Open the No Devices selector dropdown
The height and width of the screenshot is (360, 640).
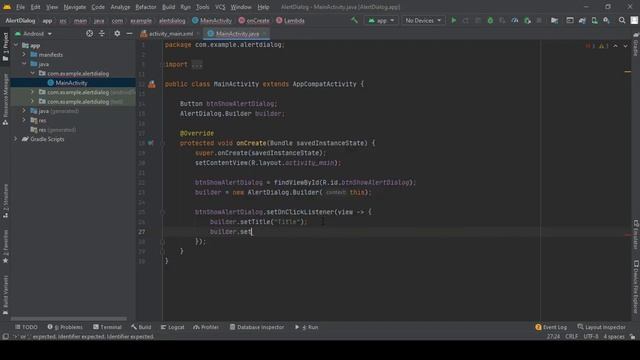click(423, 20)
